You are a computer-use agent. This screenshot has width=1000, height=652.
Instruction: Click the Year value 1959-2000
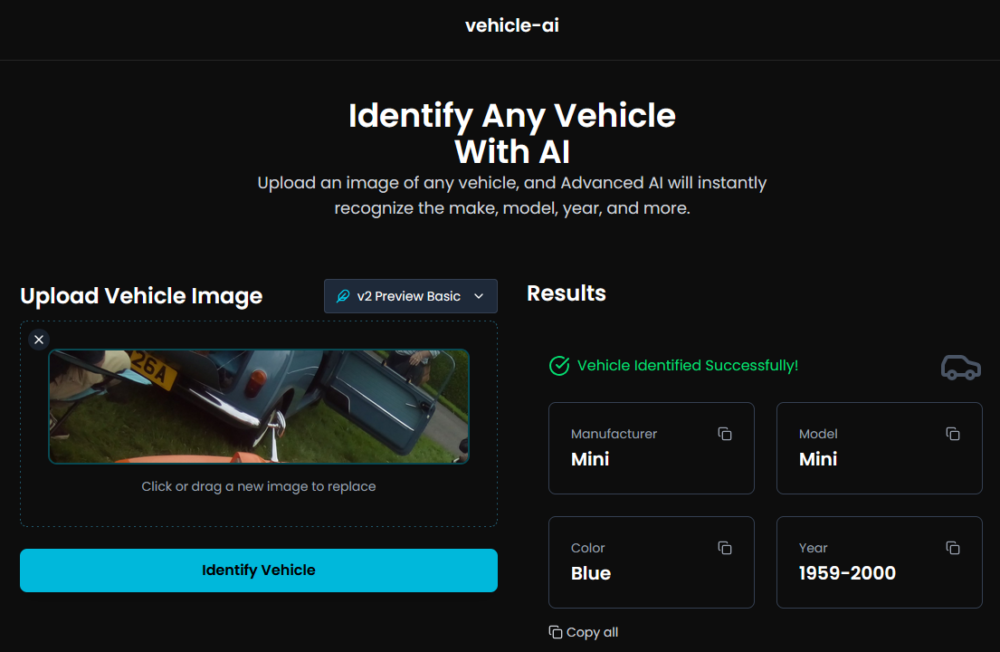(847, 573)
